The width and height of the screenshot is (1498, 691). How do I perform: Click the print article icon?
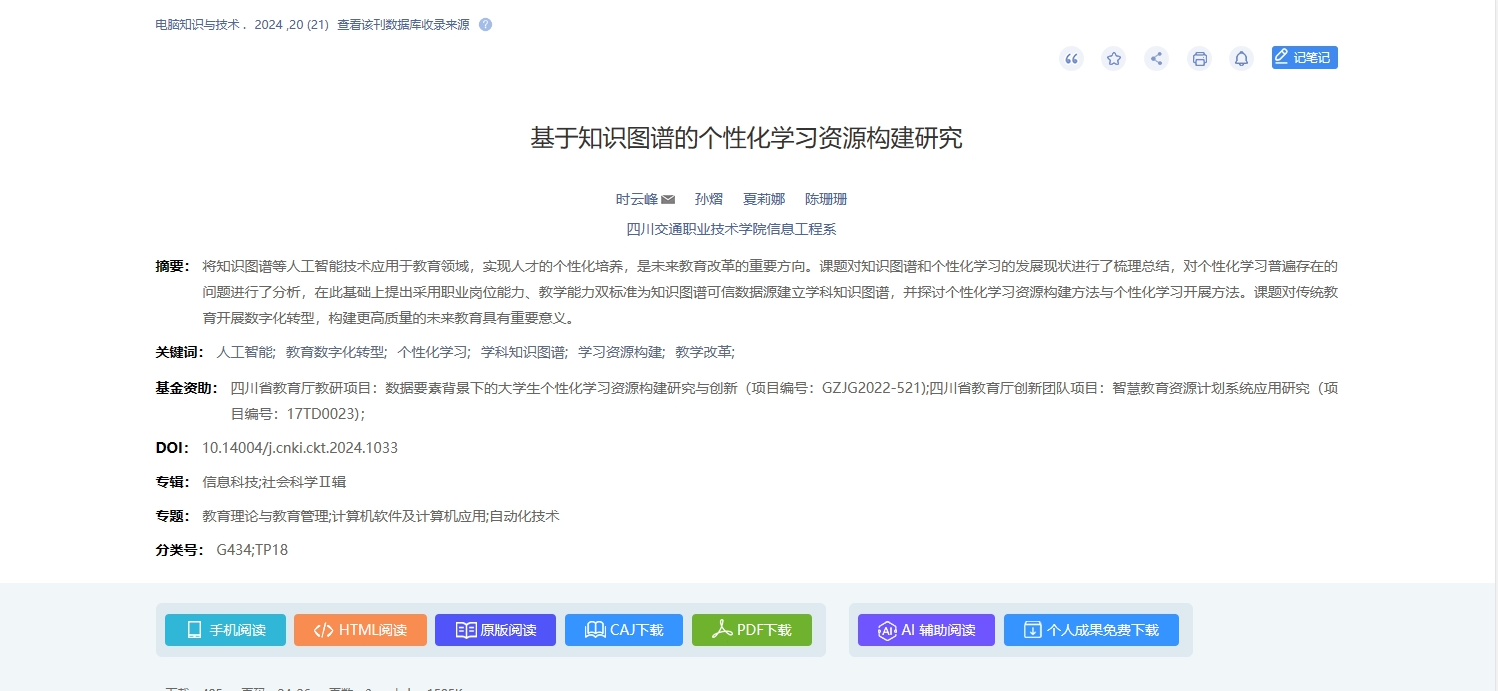(x=1199, y=59)
